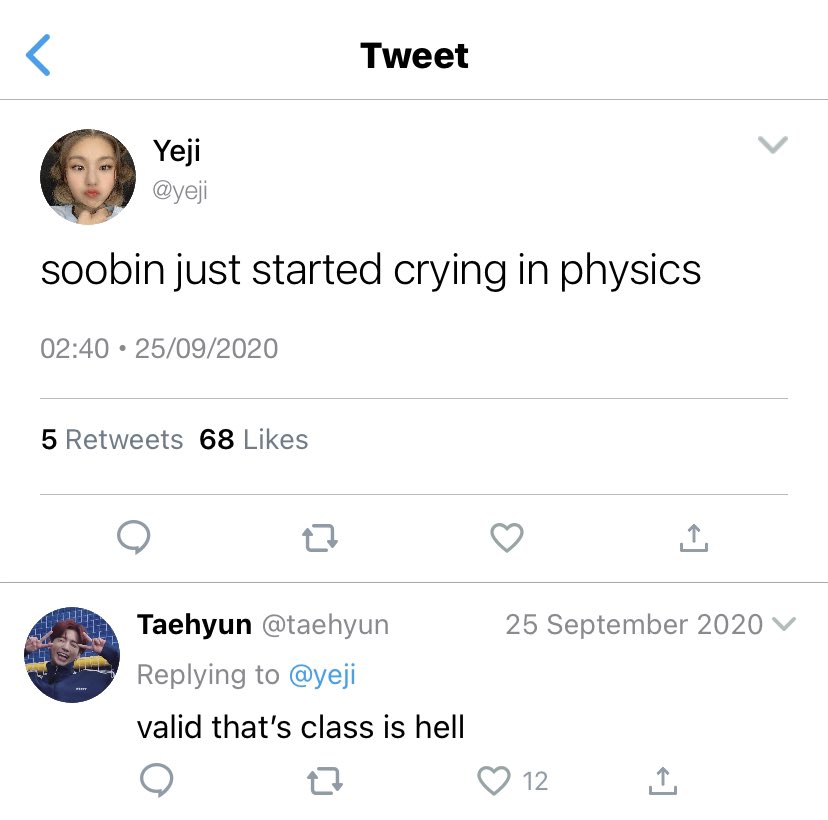Open options chevron on Yeji's tweet
This screenshot has width=828, height=820.
773,144
